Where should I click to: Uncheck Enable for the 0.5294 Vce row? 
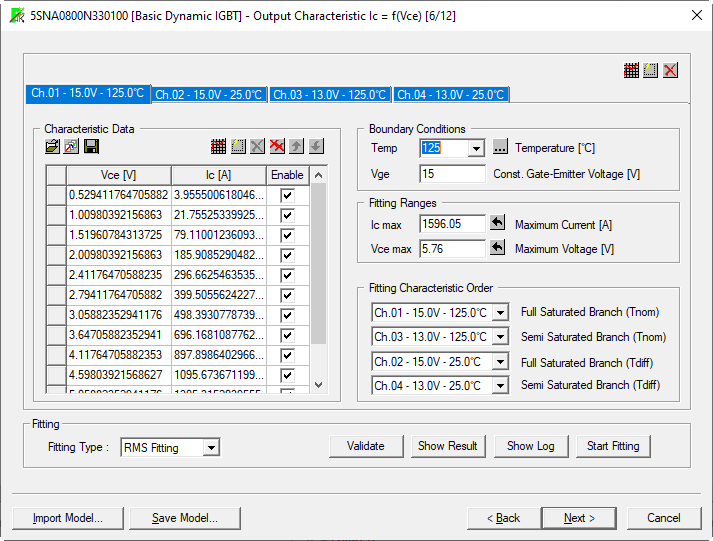click(287, 195)
